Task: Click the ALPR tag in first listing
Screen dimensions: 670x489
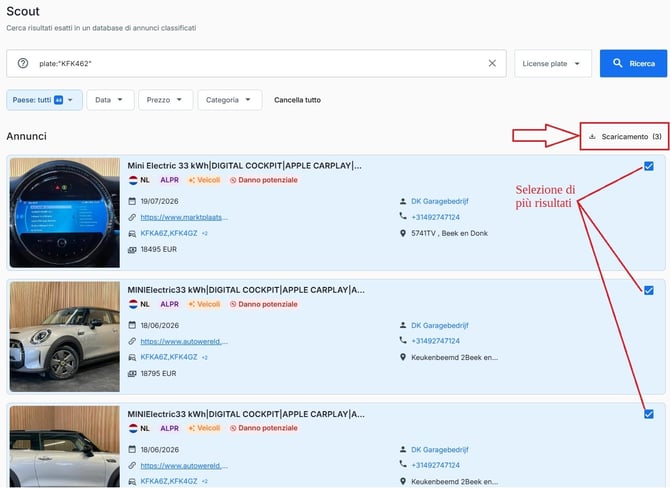Action: pyautogui.click(x=169, y=180)
